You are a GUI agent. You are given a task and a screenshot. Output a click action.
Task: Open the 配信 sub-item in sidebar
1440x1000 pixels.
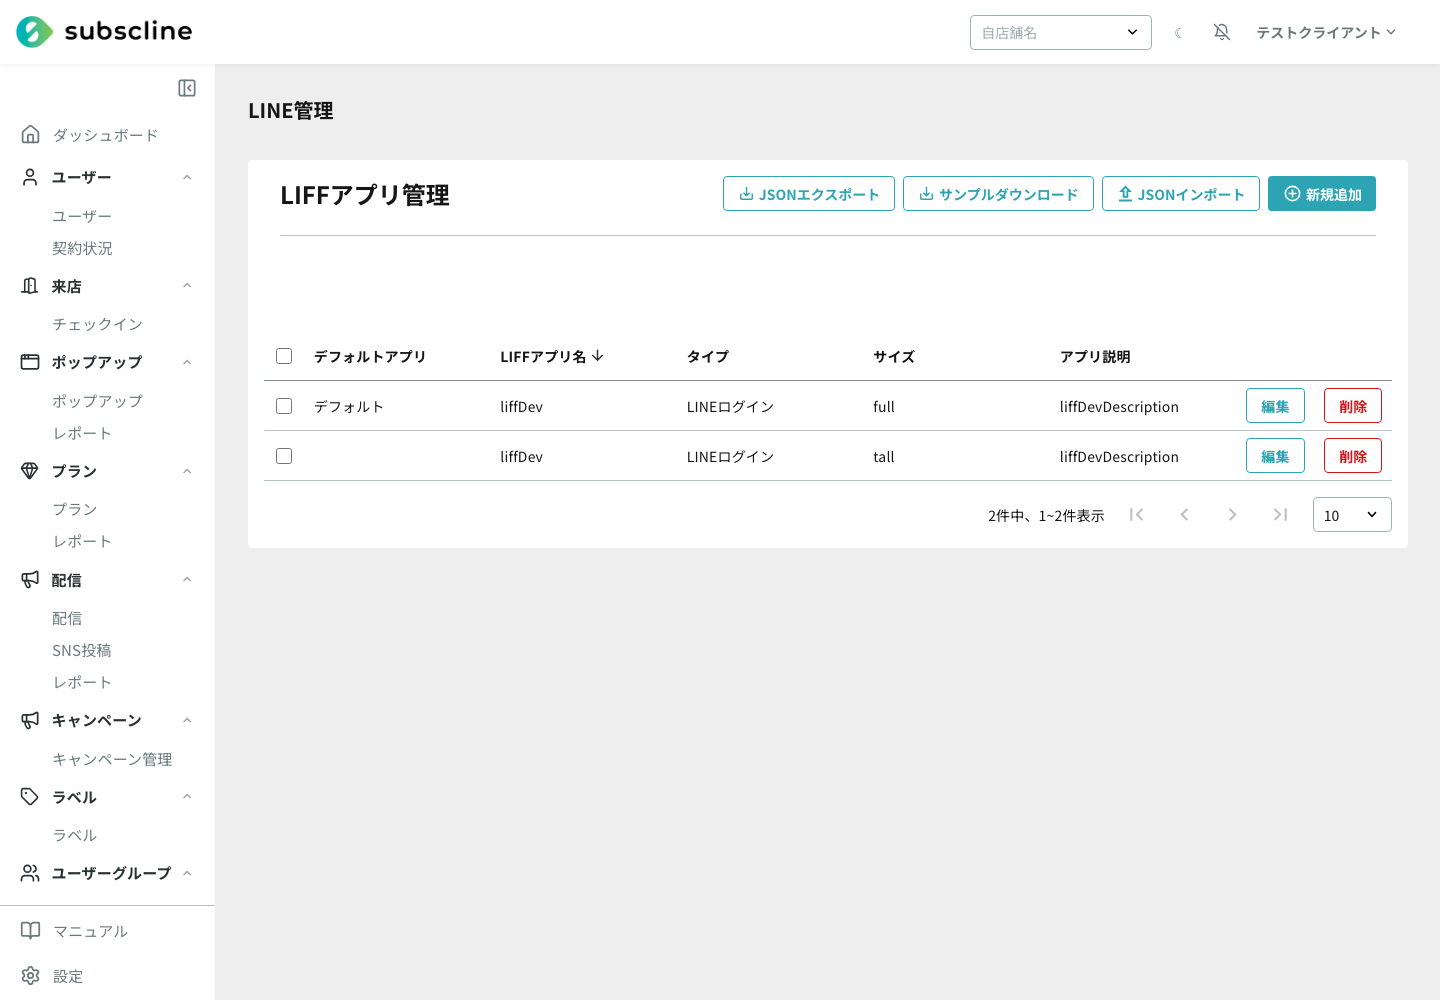(67, 618)
